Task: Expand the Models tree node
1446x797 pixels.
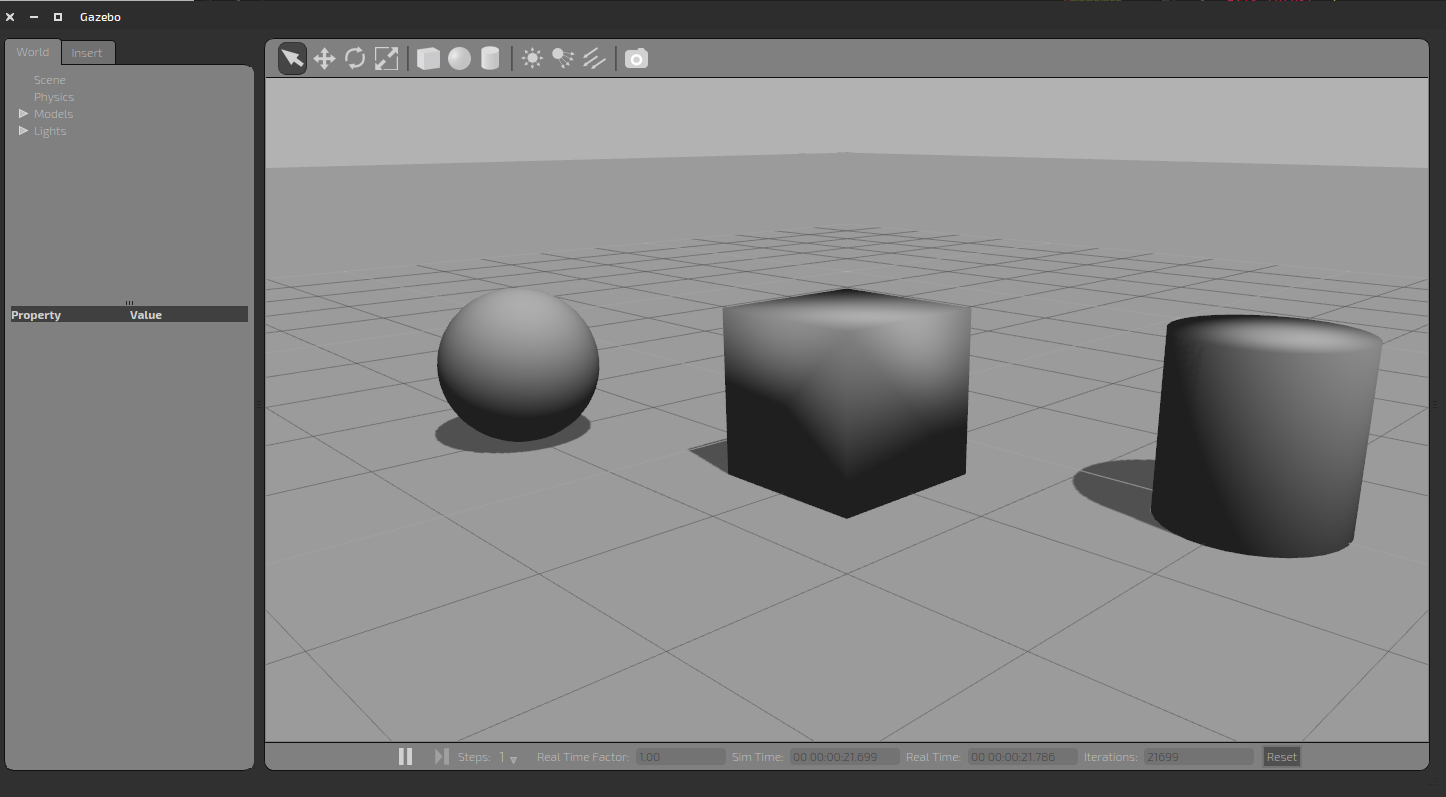Action: pyautogui.click(x=24, y=114)
